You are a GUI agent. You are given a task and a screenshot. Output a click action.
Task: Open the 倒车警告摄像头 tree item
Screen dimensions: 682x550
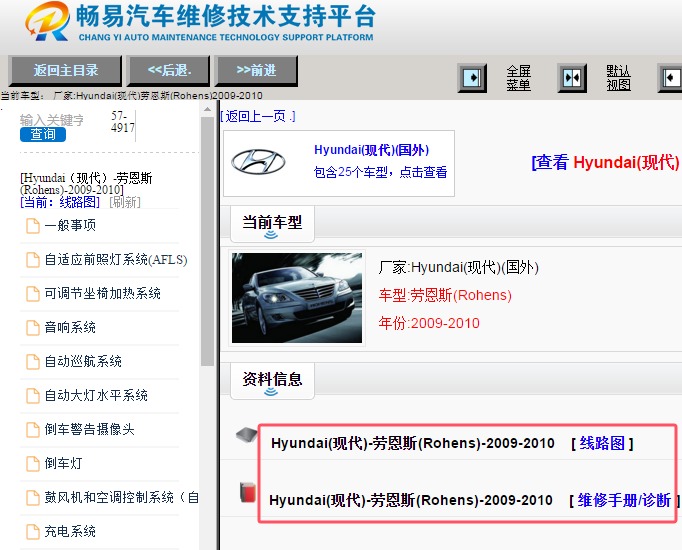click(x=89, y=430)
